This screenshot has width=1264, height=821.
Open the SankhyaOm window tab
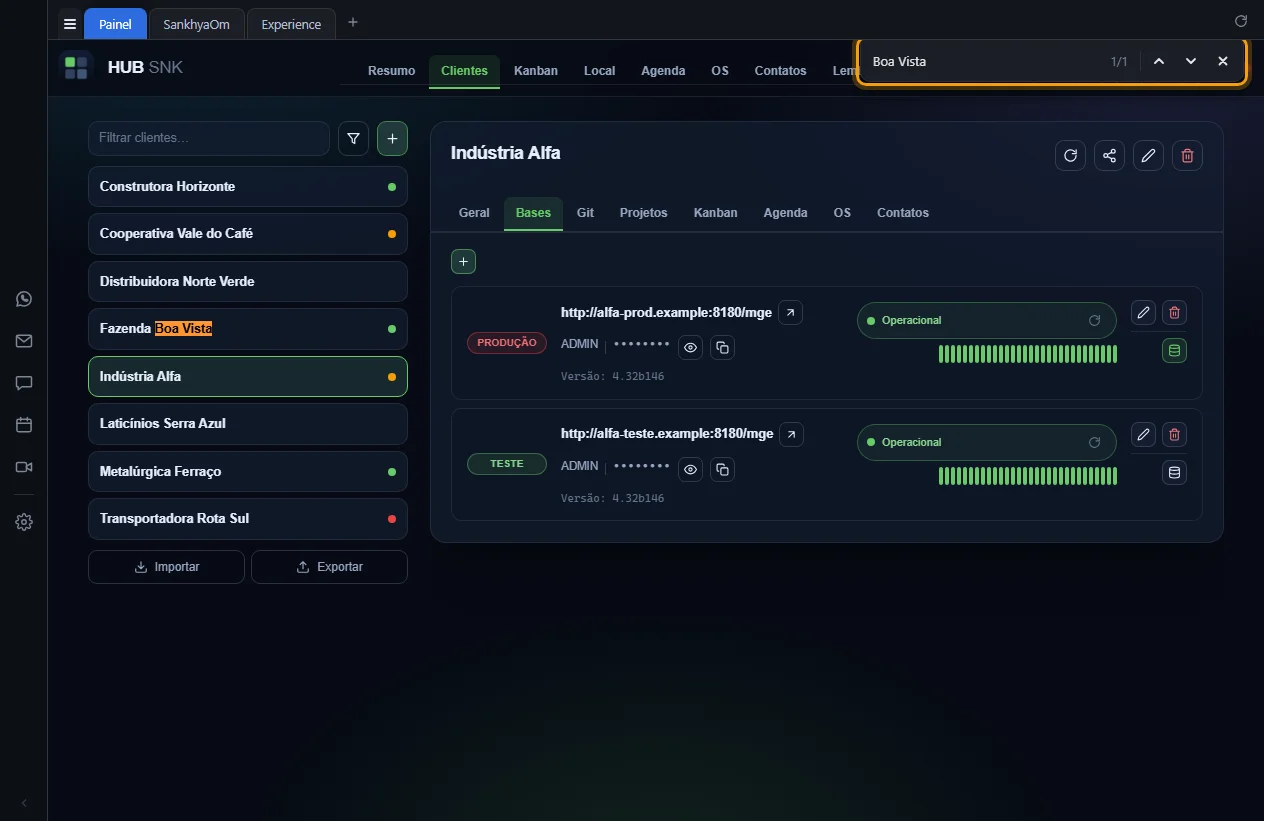pos(196,24)
